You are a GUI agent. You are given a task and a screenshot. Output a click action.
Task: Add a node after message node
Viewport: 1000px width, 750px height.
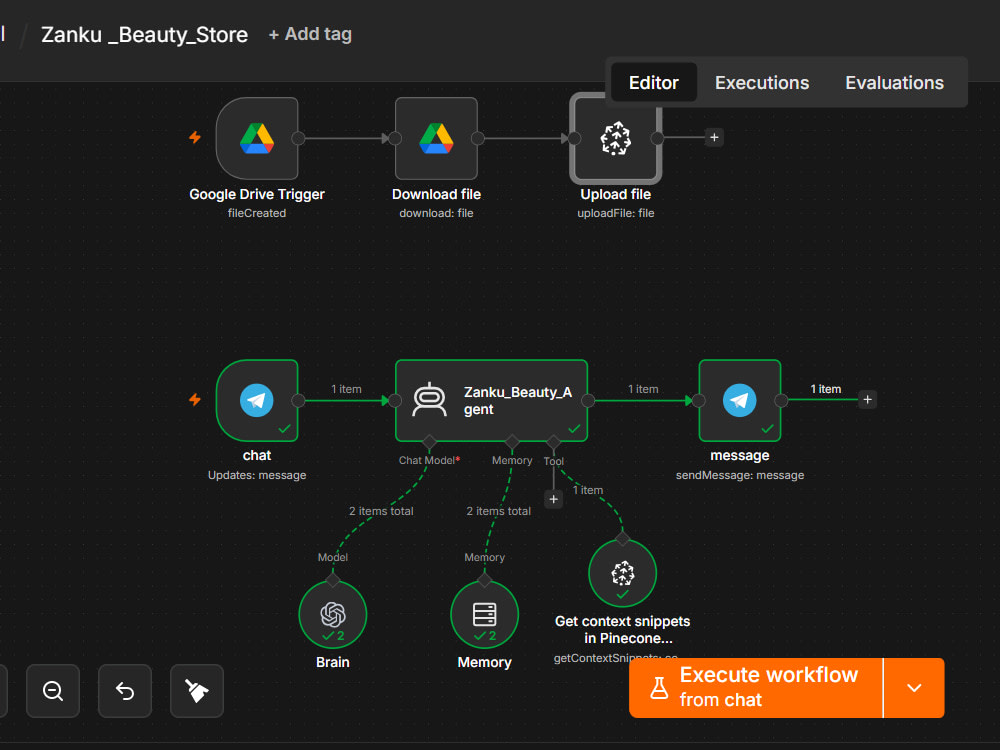(x=867, y=400)
